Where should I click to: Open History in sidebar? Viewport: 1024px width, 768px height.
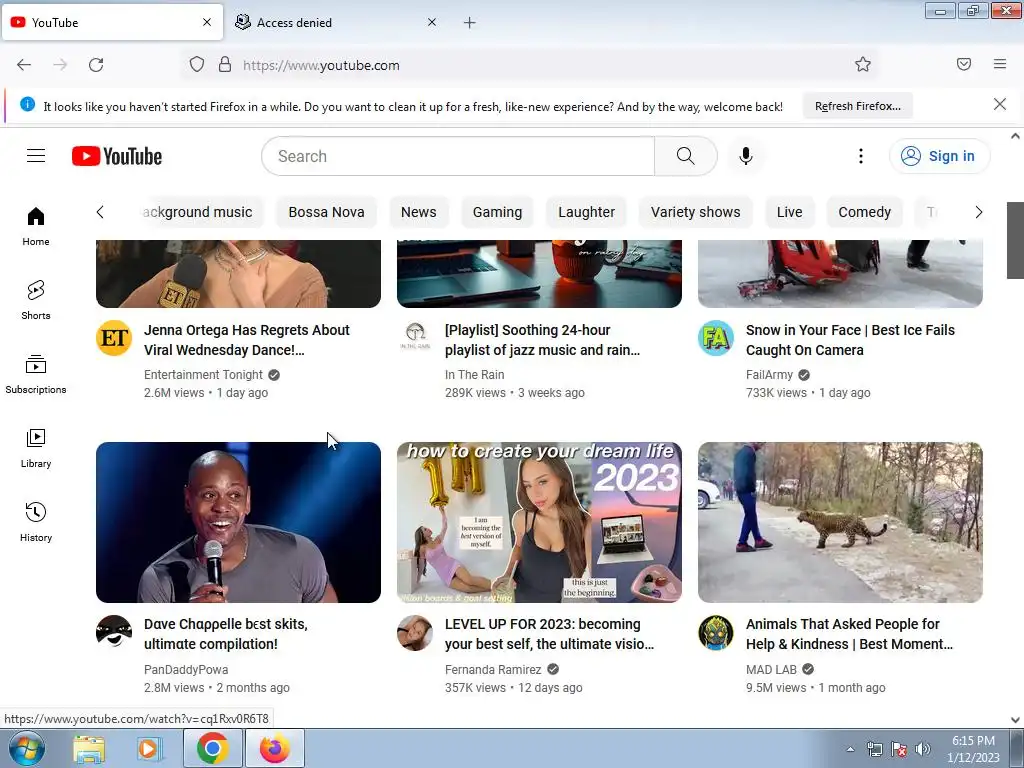click(36, 522)
